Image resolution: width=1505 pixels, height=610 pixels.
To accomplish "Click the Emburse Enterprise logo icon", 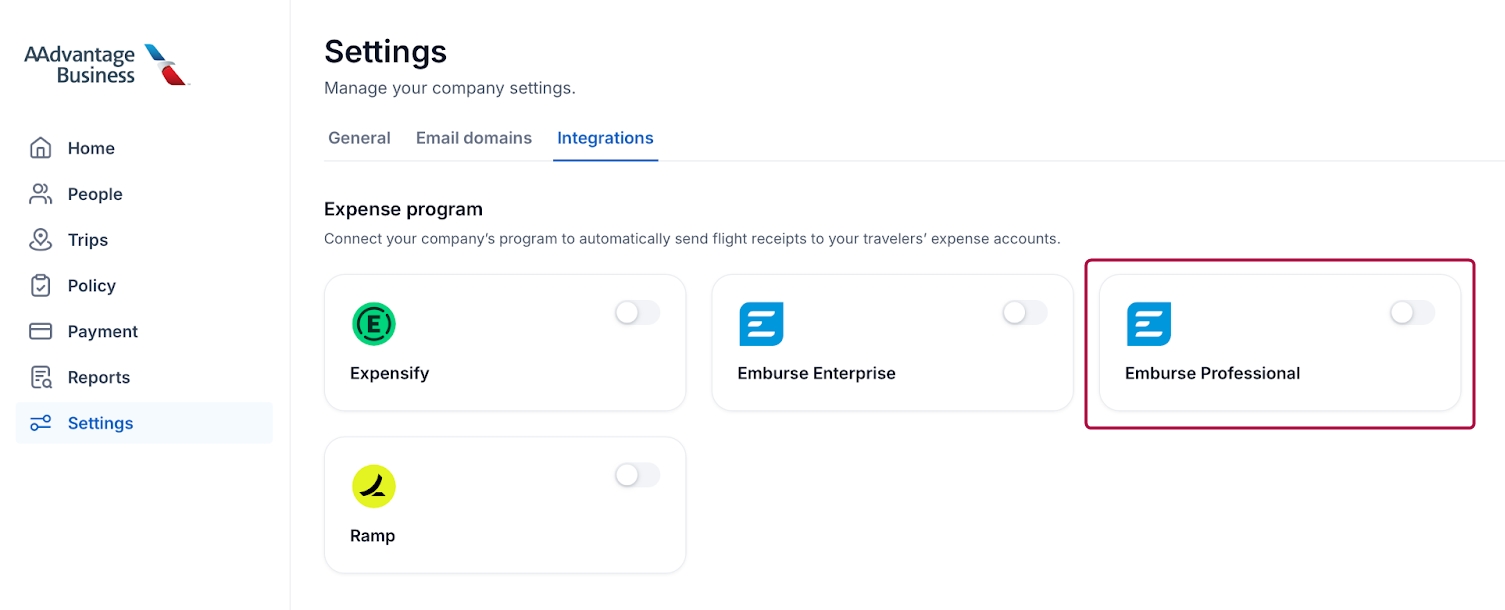I will [761, 324].
